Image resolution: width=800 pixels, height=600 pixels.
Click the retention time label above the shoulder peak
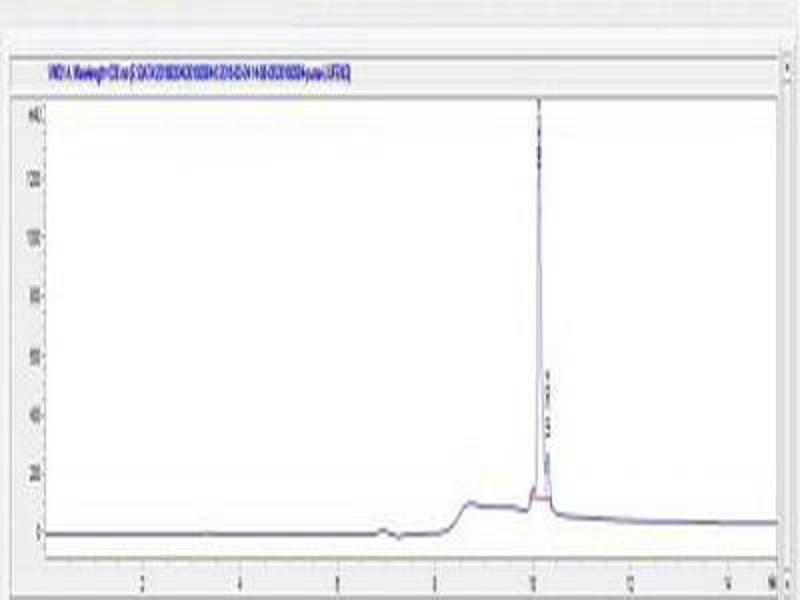[548, 400]
